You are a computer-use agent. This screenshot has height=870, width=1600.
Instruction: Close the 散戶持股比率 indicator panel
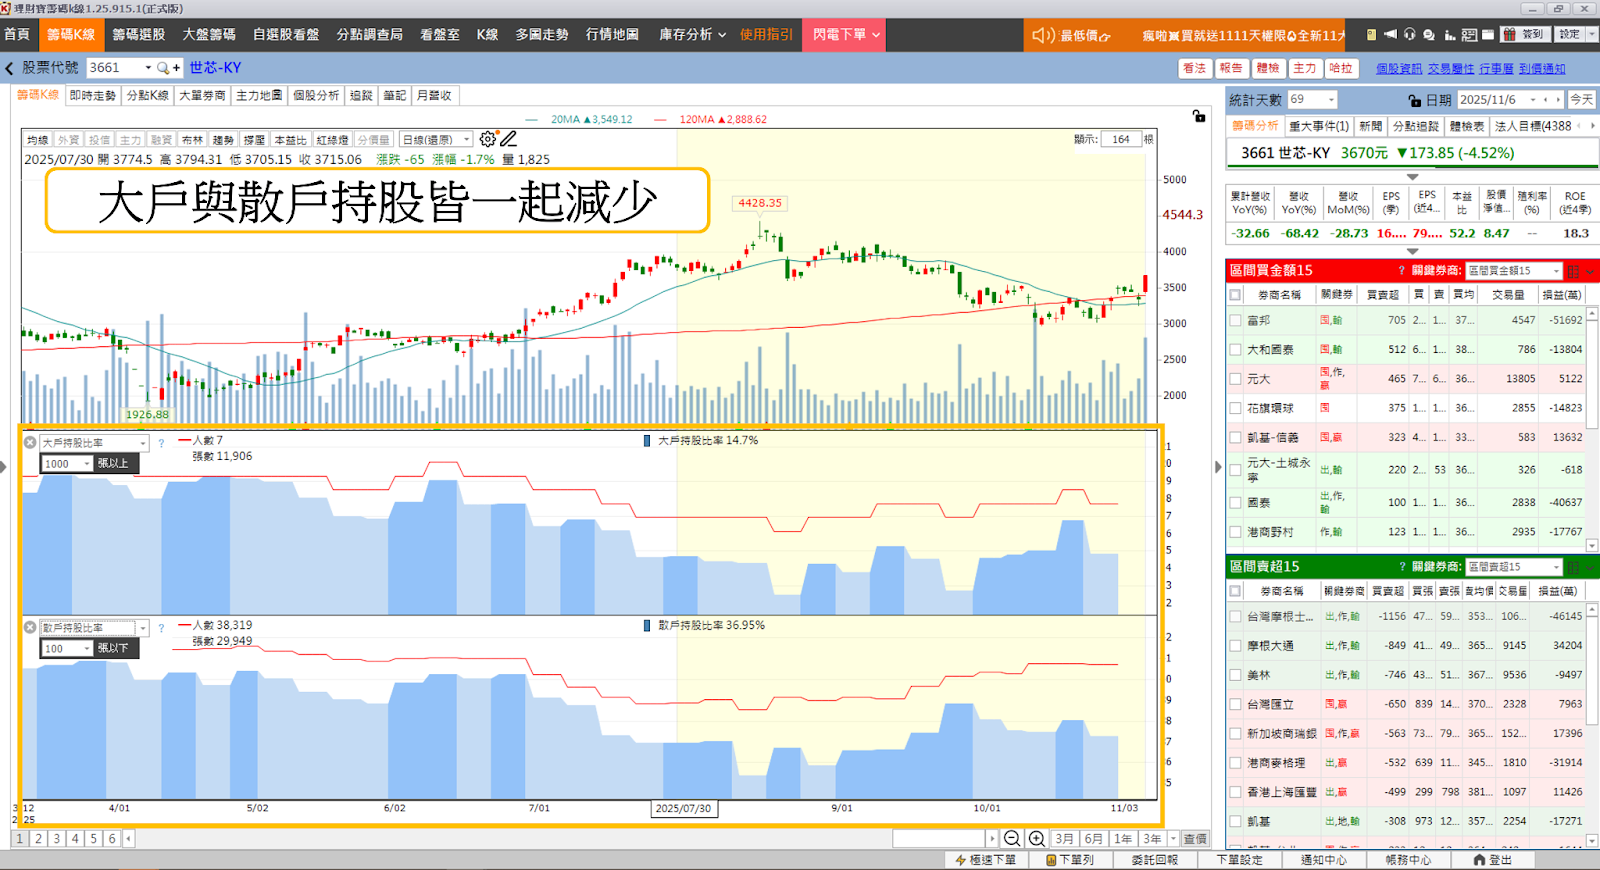point(30,627)
